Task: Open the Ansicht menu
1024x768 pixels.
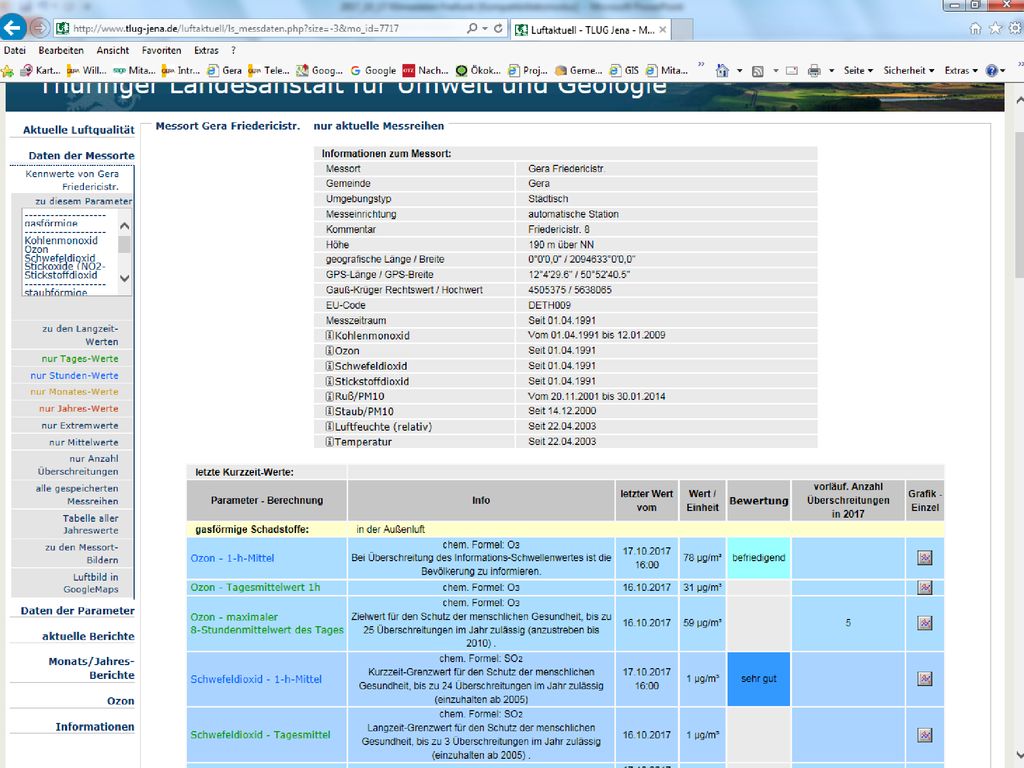Action: click(112, 50)
